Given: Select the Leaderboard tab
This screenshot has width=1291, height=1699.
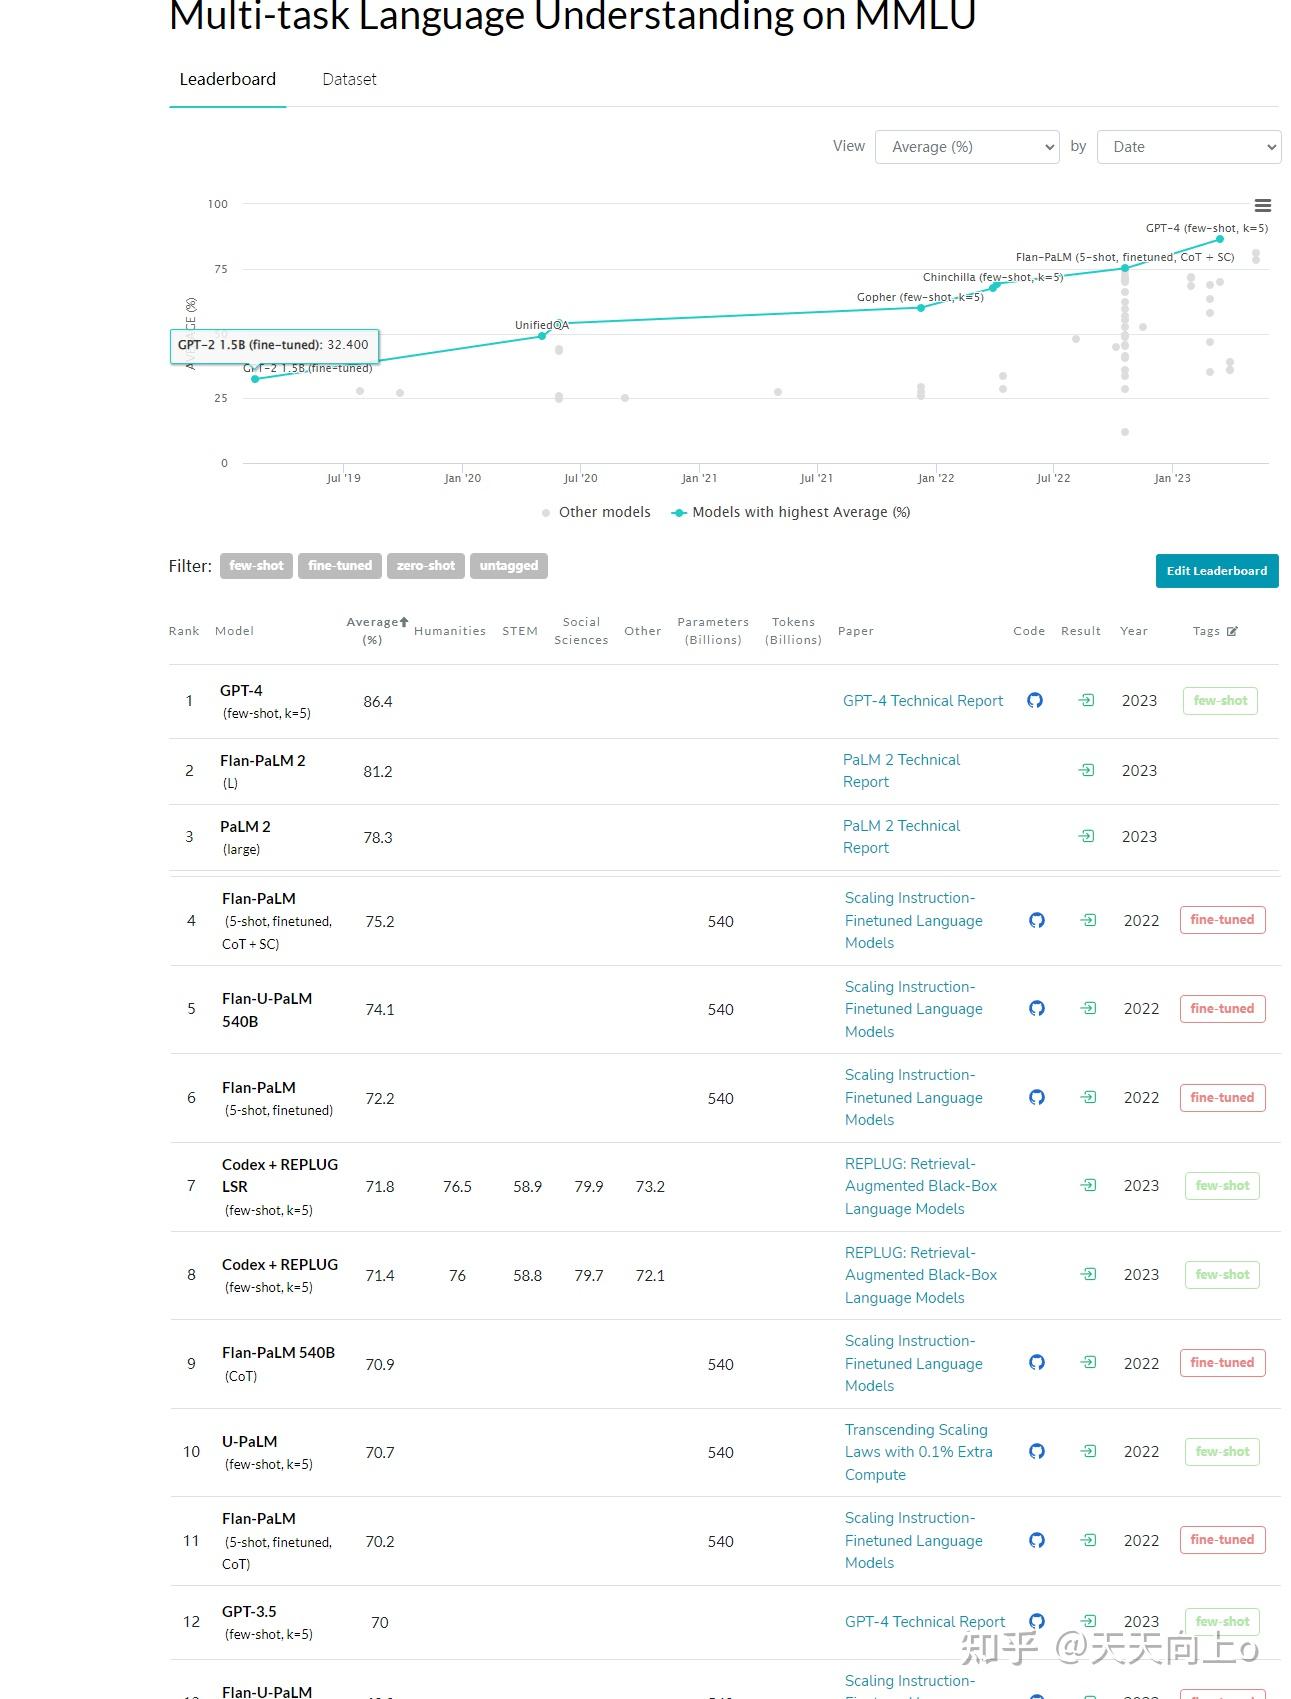Looking at the screenshot, I should click(227, 79).
